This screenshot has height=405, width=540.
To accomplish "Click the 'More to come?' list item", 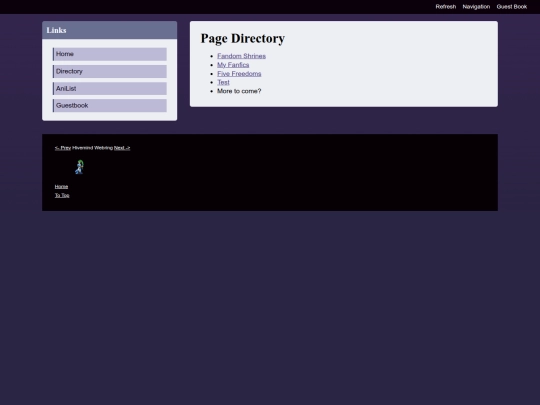I will [239, 91].
